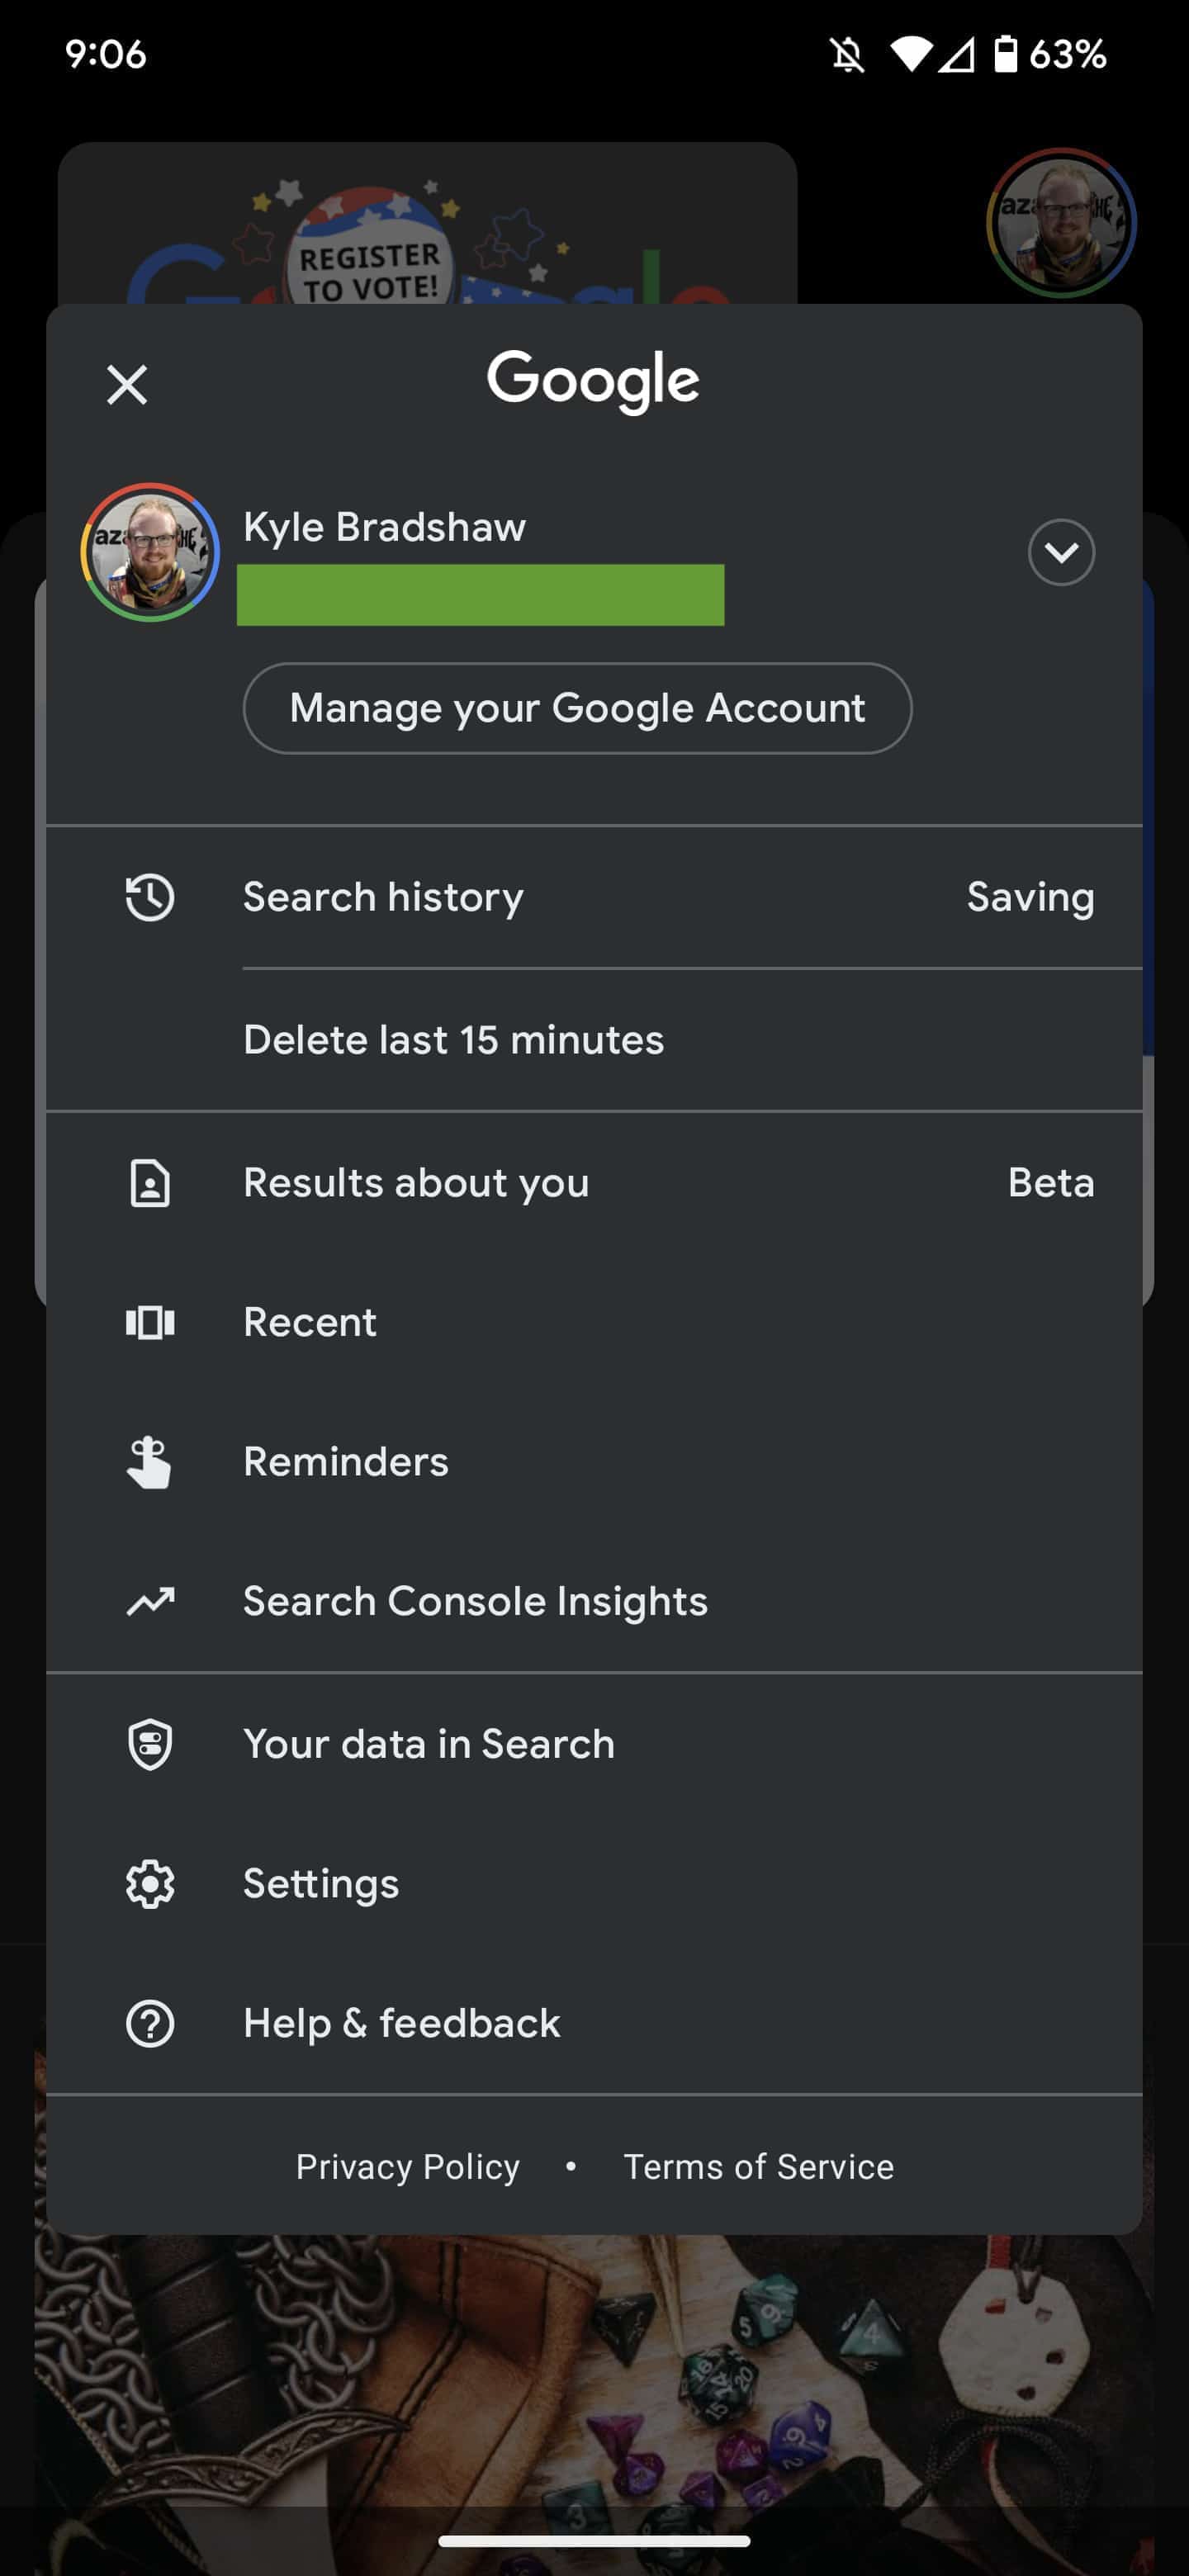
Task: Select the Reminders menu entry
Action: [x=346, y=1462]
